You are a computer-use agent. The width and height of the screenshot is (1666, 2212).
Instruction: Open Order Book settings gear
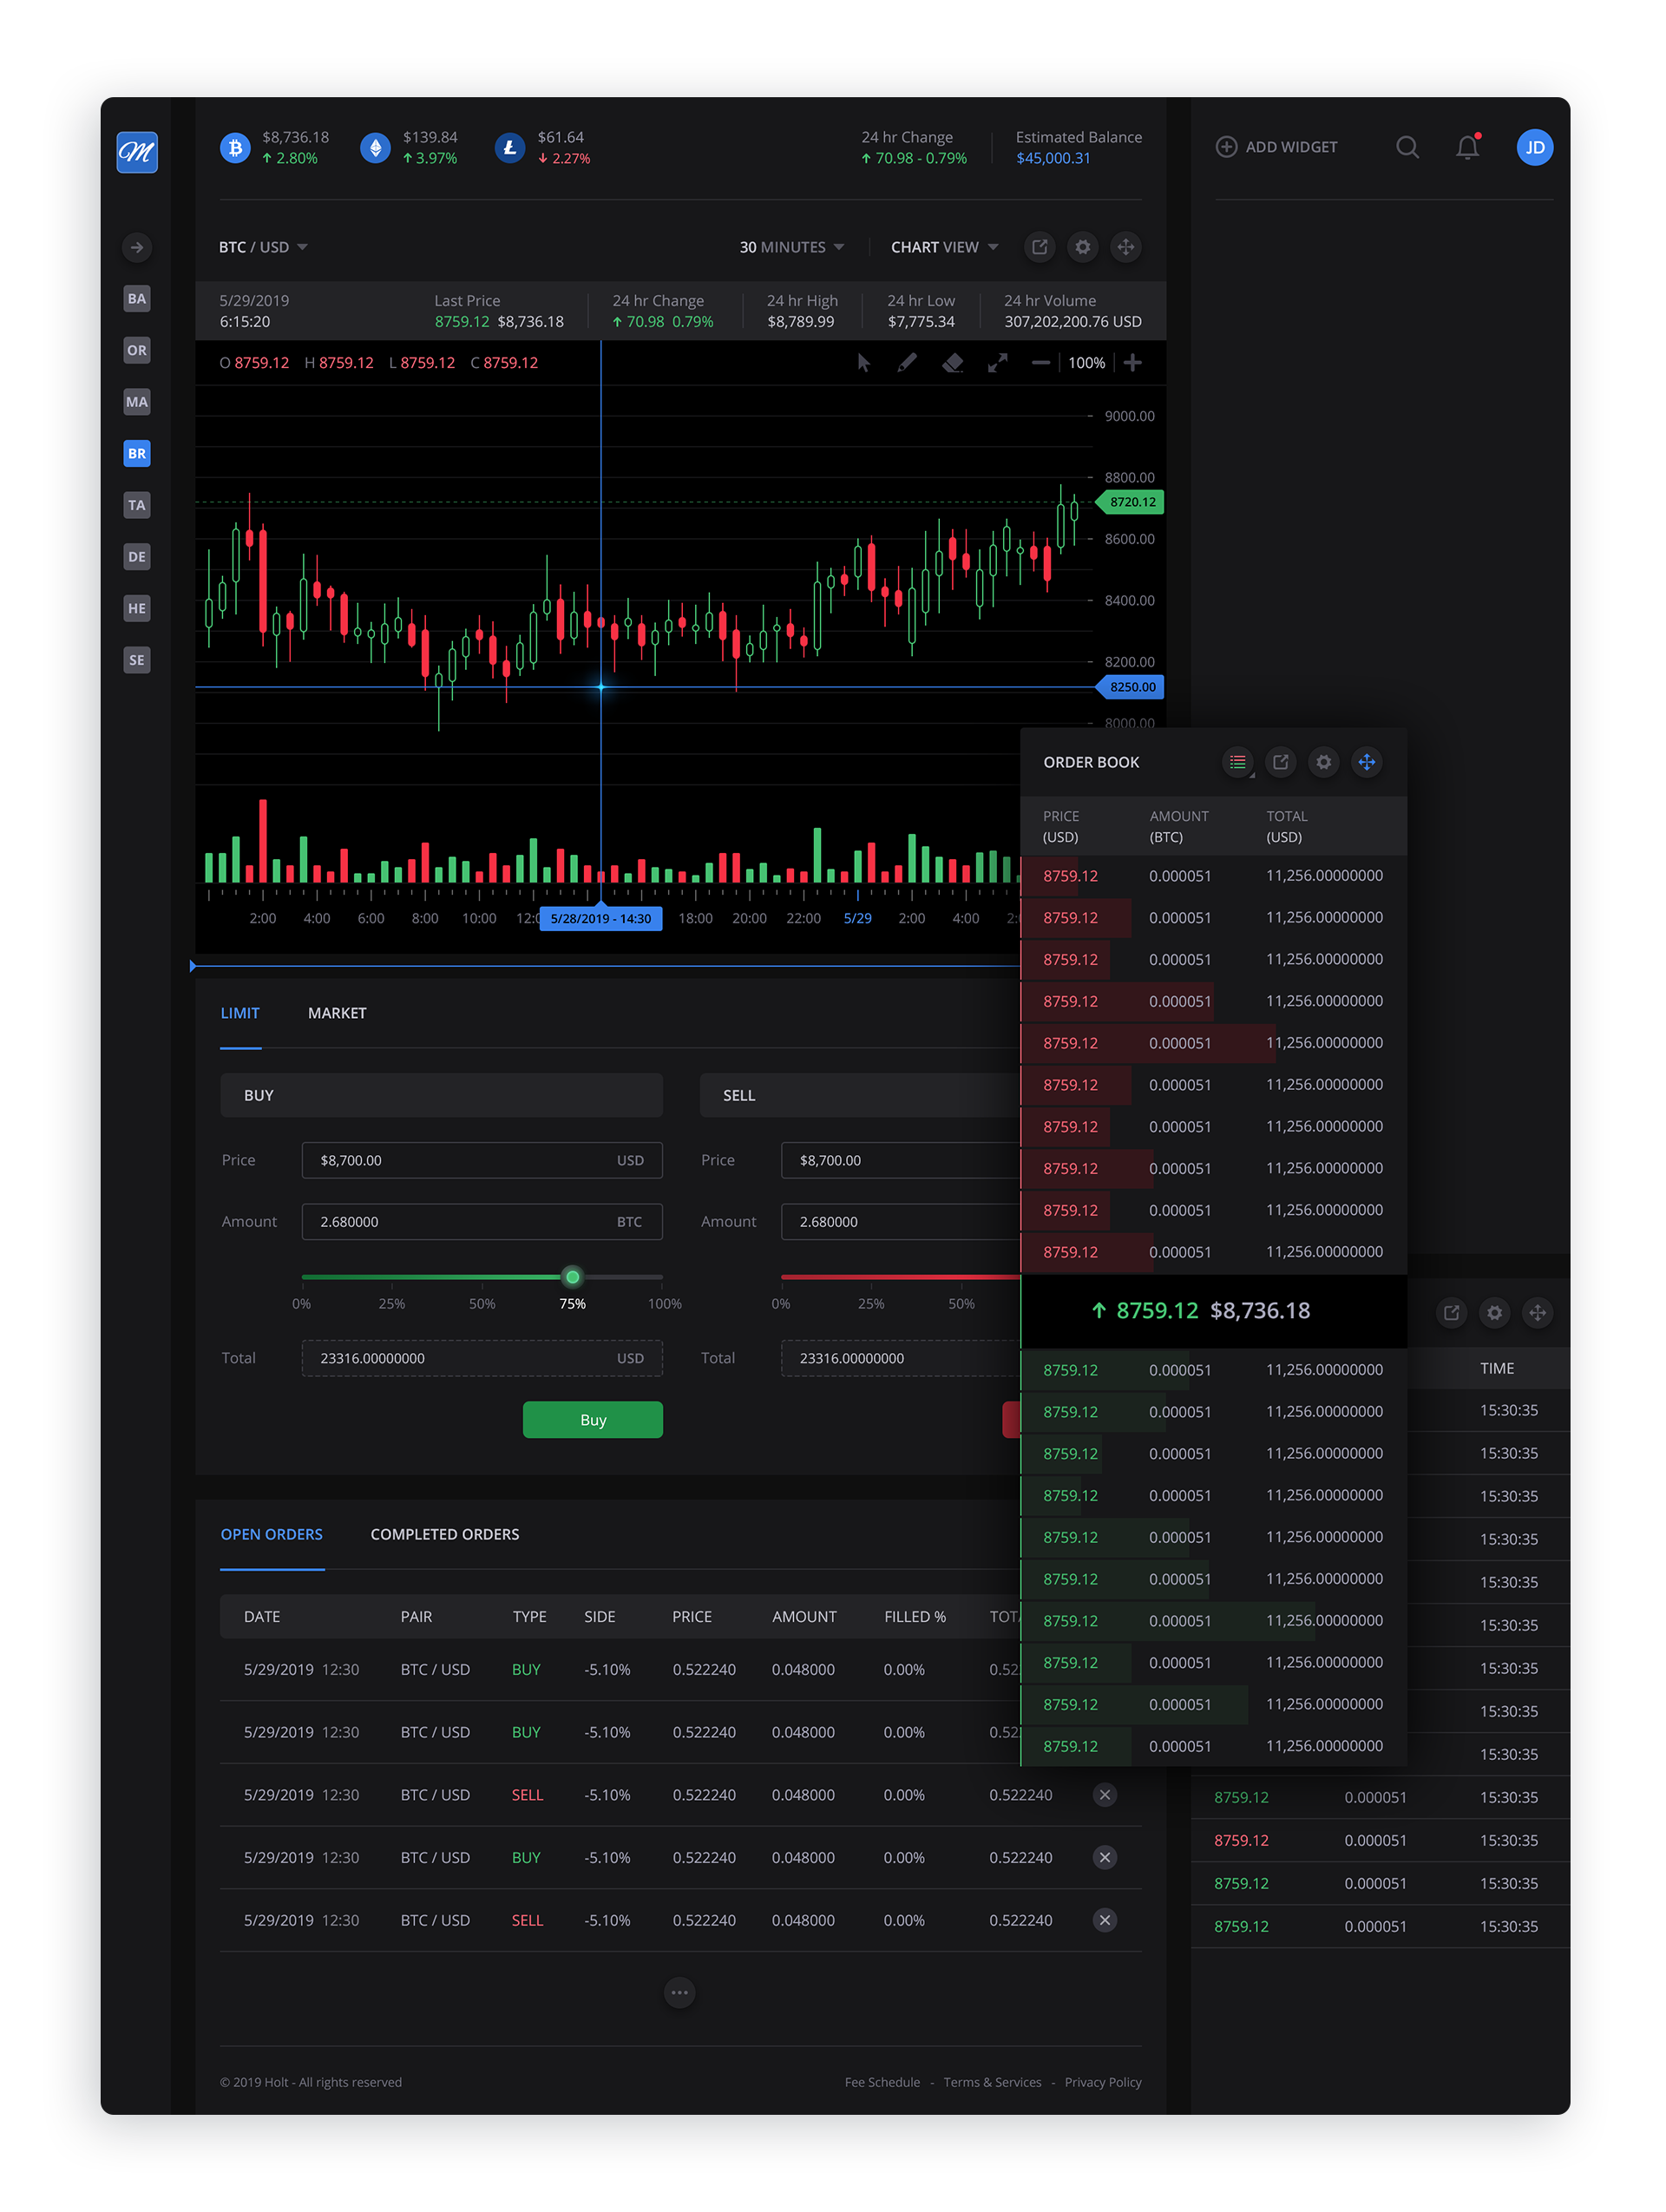click(x=1324, y=762)
